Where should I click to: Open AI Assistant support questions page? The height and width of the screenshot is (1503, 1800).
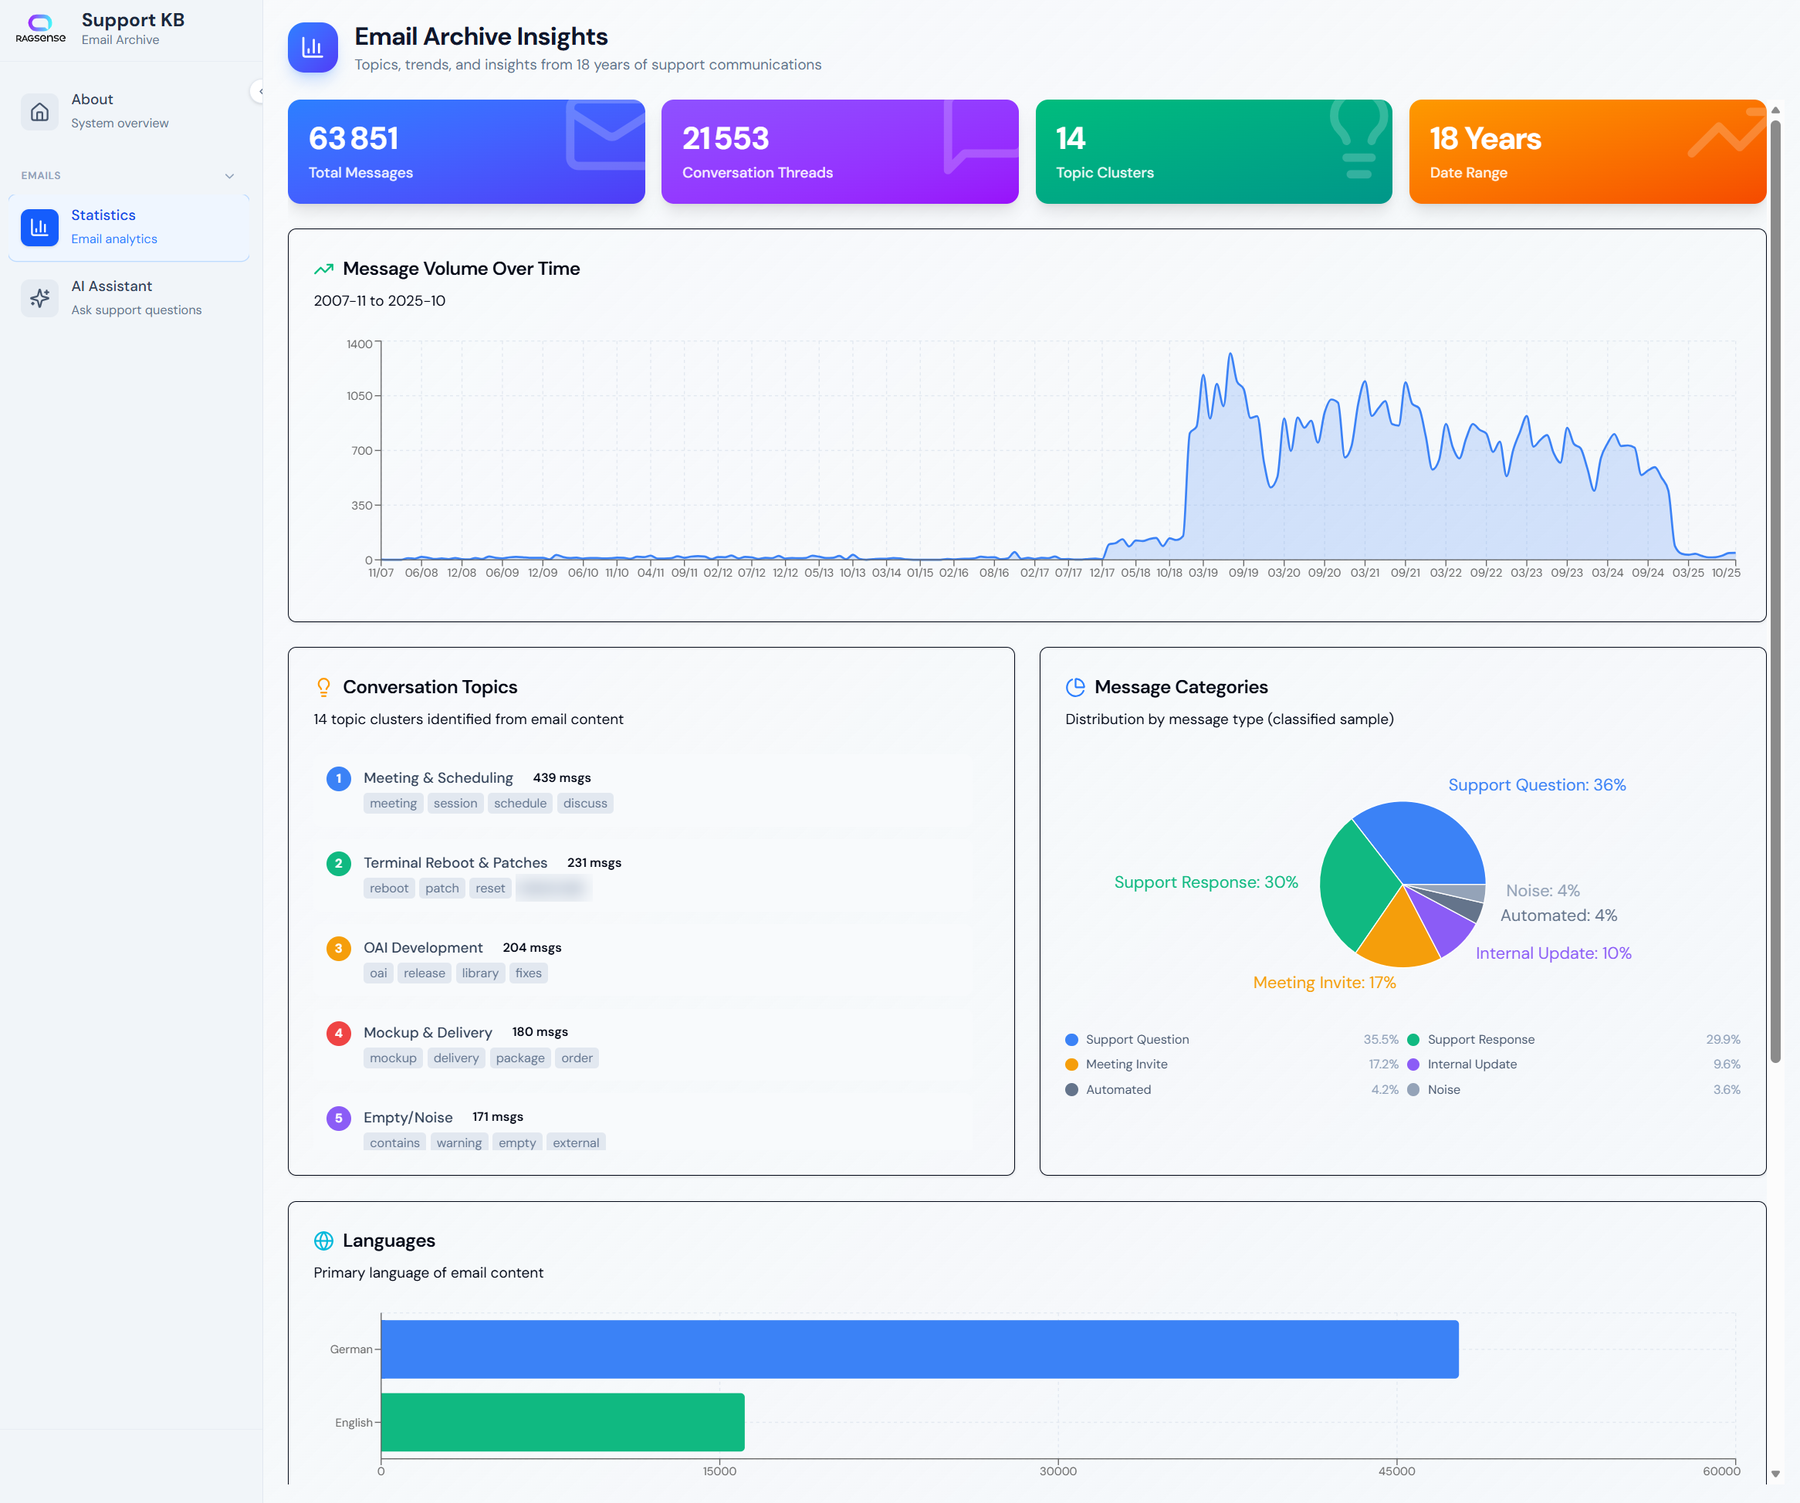coord(129,298)
